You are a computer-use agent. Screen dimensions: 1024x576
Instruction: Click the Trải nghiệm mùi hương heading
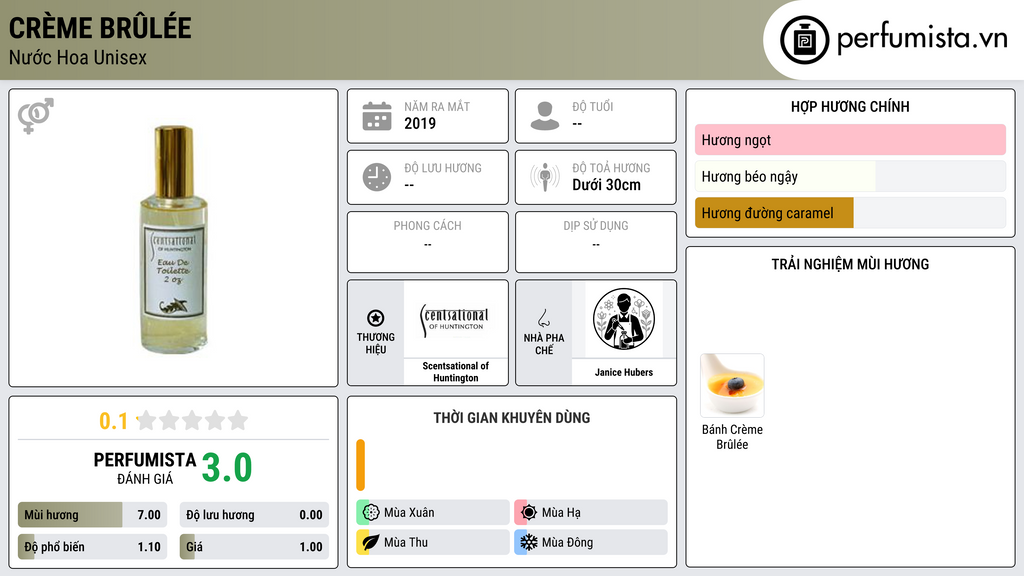[x=850, y=264]
